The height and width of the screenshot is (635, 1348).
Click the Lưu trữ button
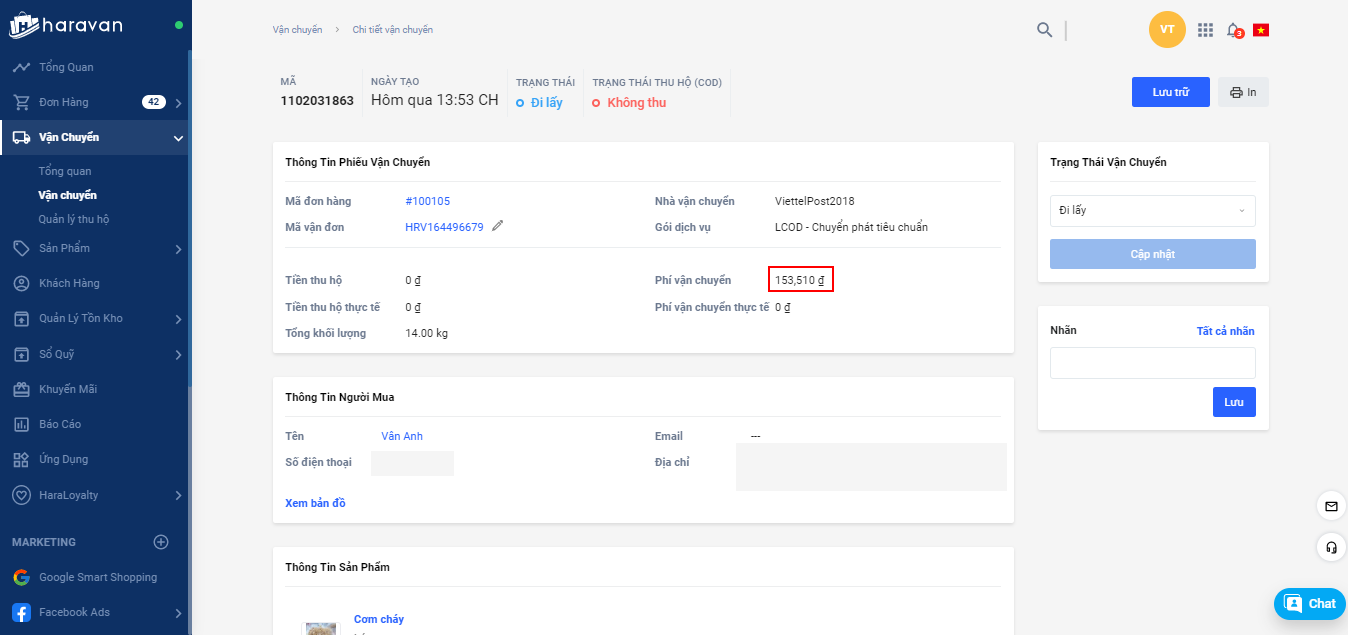pos(1170,92)
